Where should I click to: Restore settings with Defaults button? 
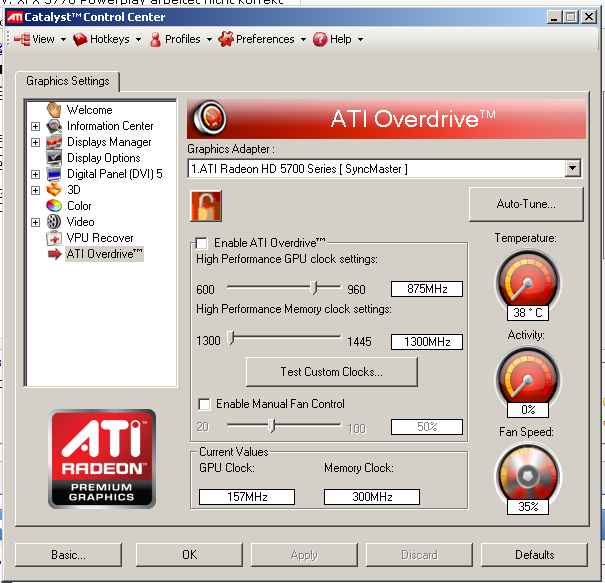pos(534,555)
